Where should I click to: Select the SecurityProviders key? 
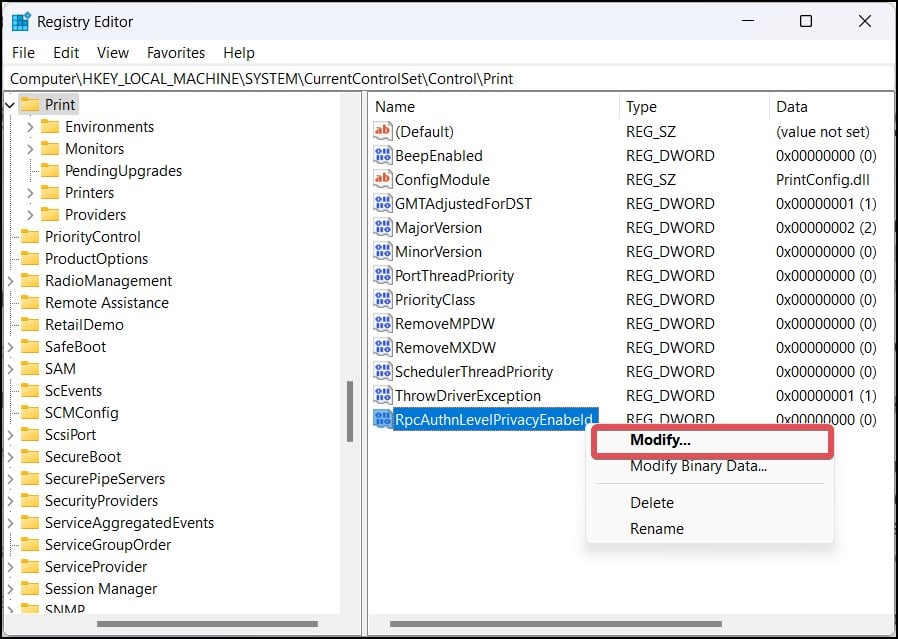(x=101, y=500)
